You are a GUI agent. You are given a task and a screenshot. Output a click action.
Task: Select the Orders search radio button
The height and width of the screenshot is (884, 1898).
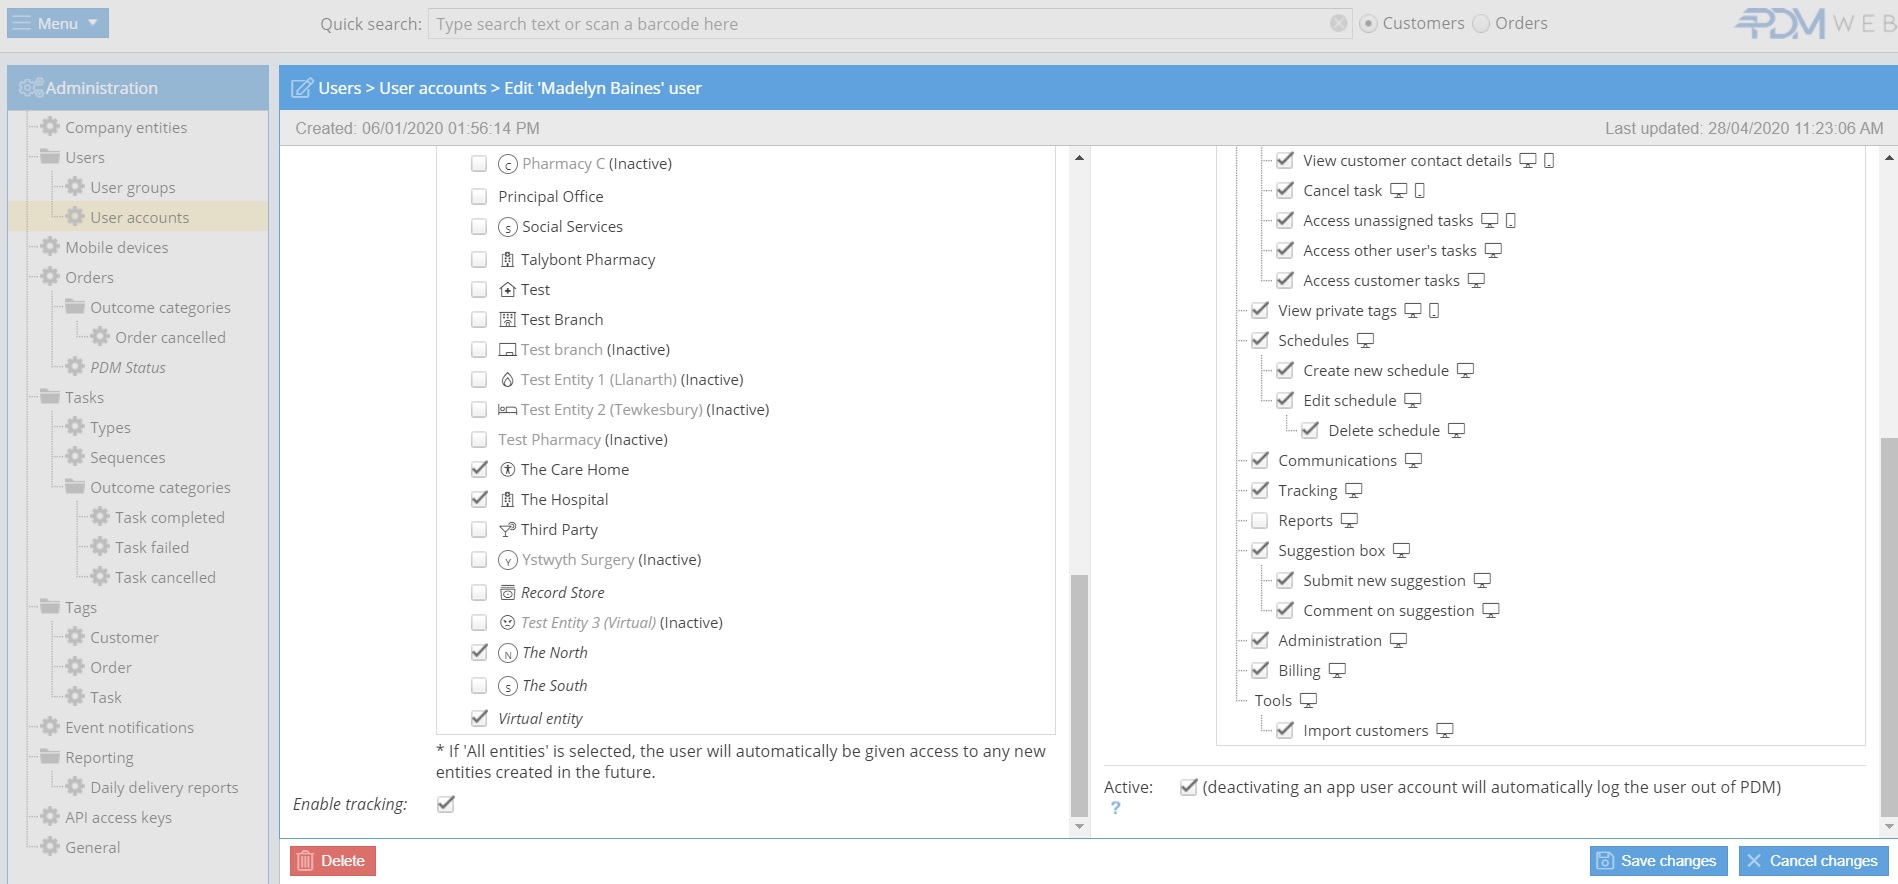pyautogui.click(x=1481, y=23)
